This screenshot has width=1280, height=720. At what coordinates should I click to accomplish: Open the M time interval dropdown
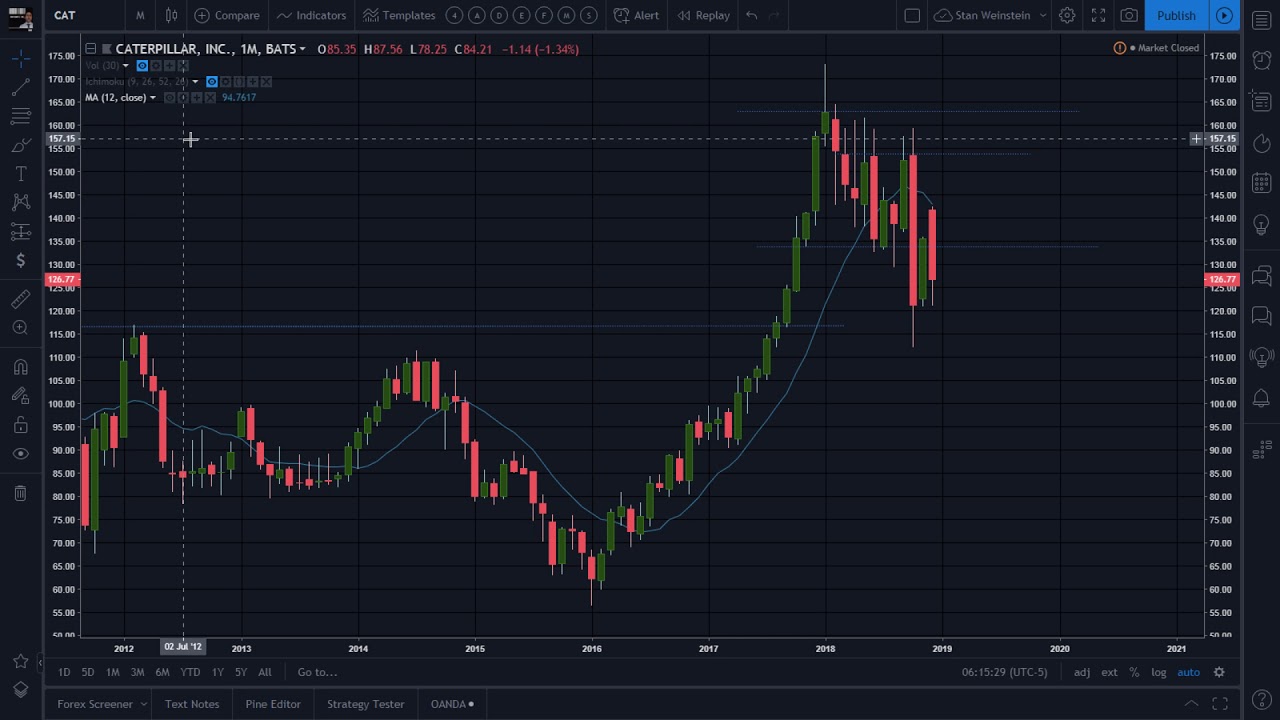140,15
